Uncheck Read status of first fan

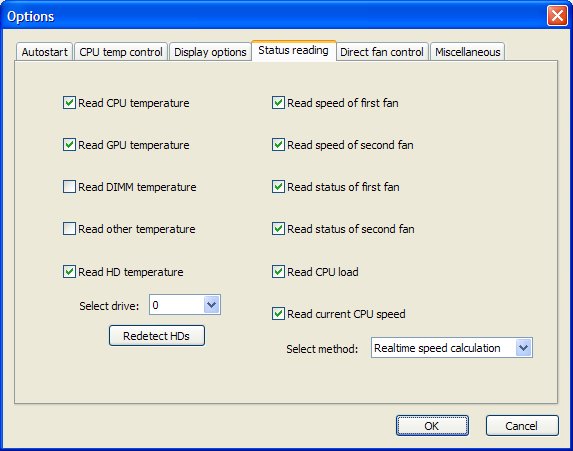pyautogui.click(x=278, y=187)
